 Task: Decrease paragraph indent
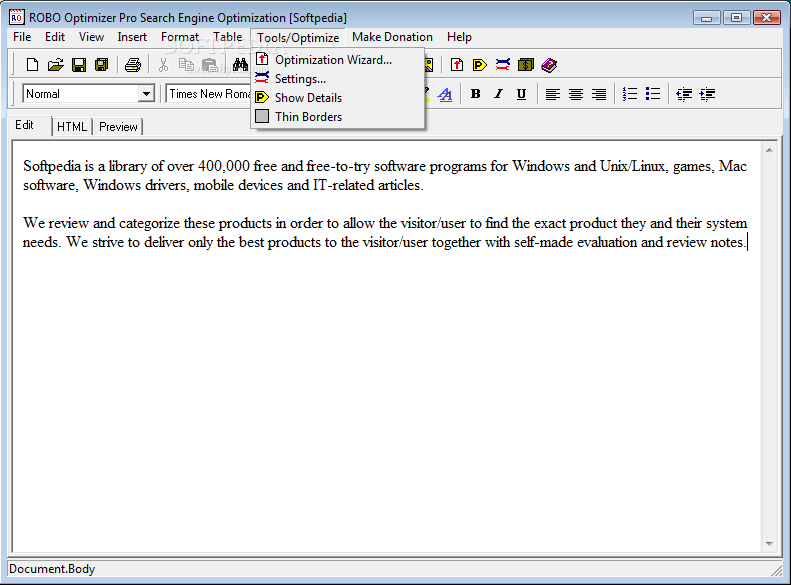point(684,94)
